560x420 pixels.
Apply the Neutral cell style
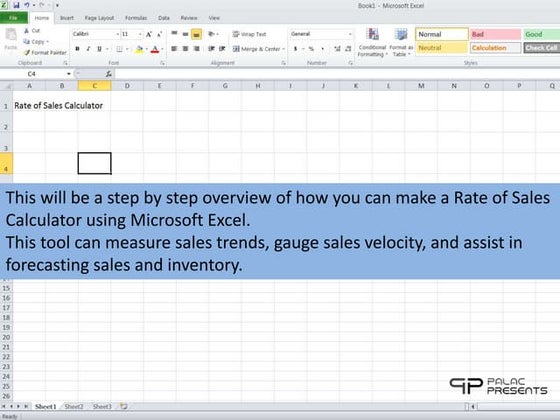[442, 48]
